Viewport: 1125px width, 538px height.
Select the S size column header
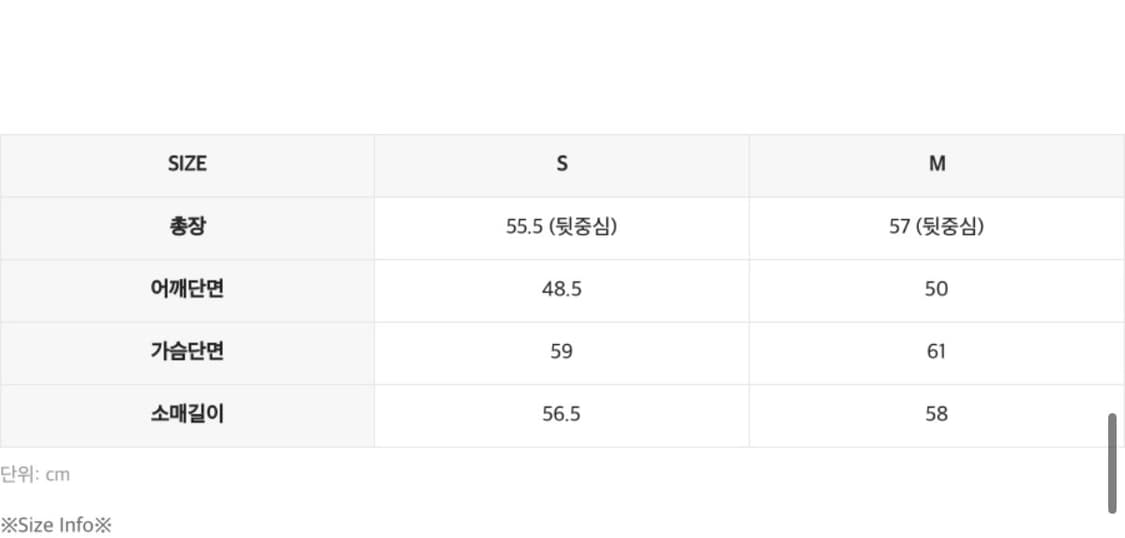point(561,165)
